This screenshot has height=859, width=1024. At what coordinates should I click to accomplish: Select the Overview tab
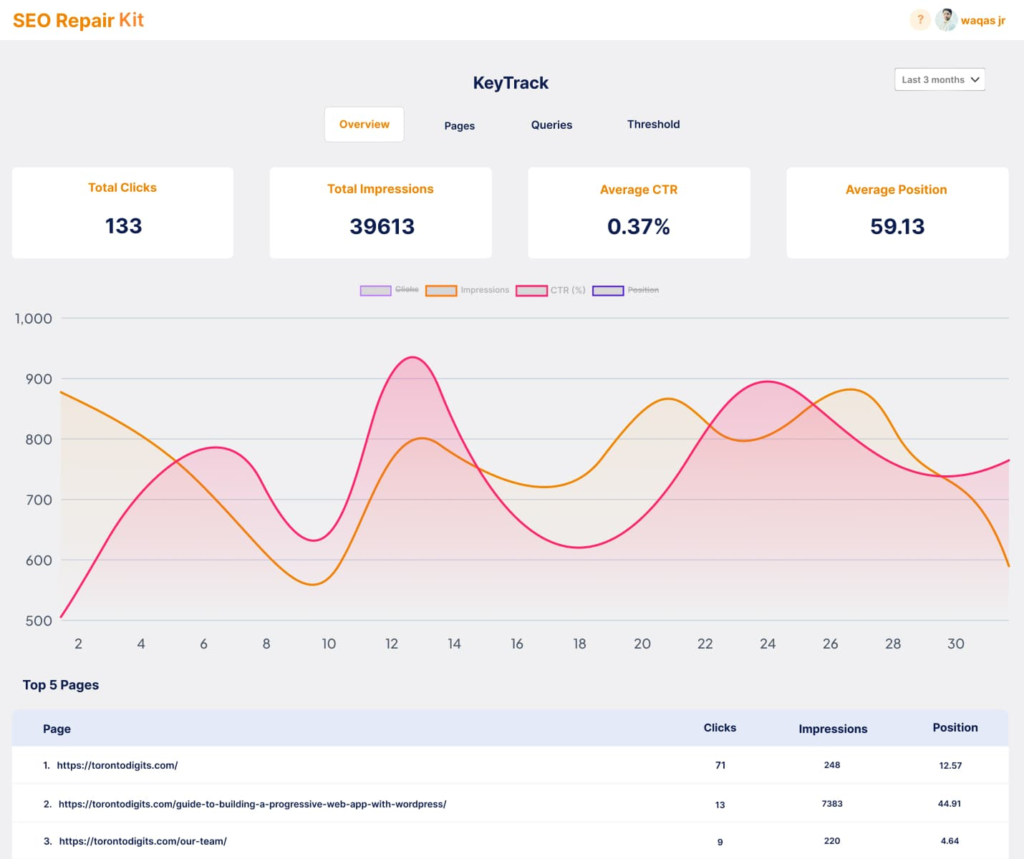coord(364,124)
